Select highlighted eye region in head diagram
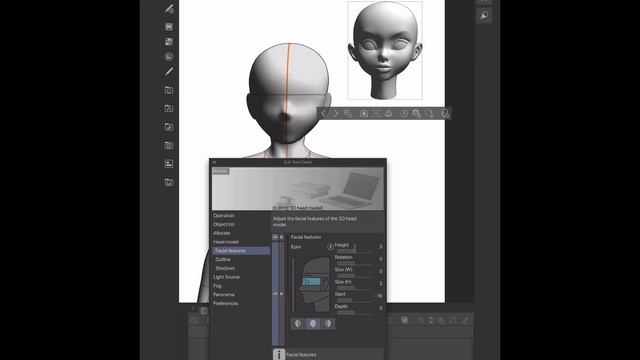The height and width of the screenshot is (360, 640). 312,282
